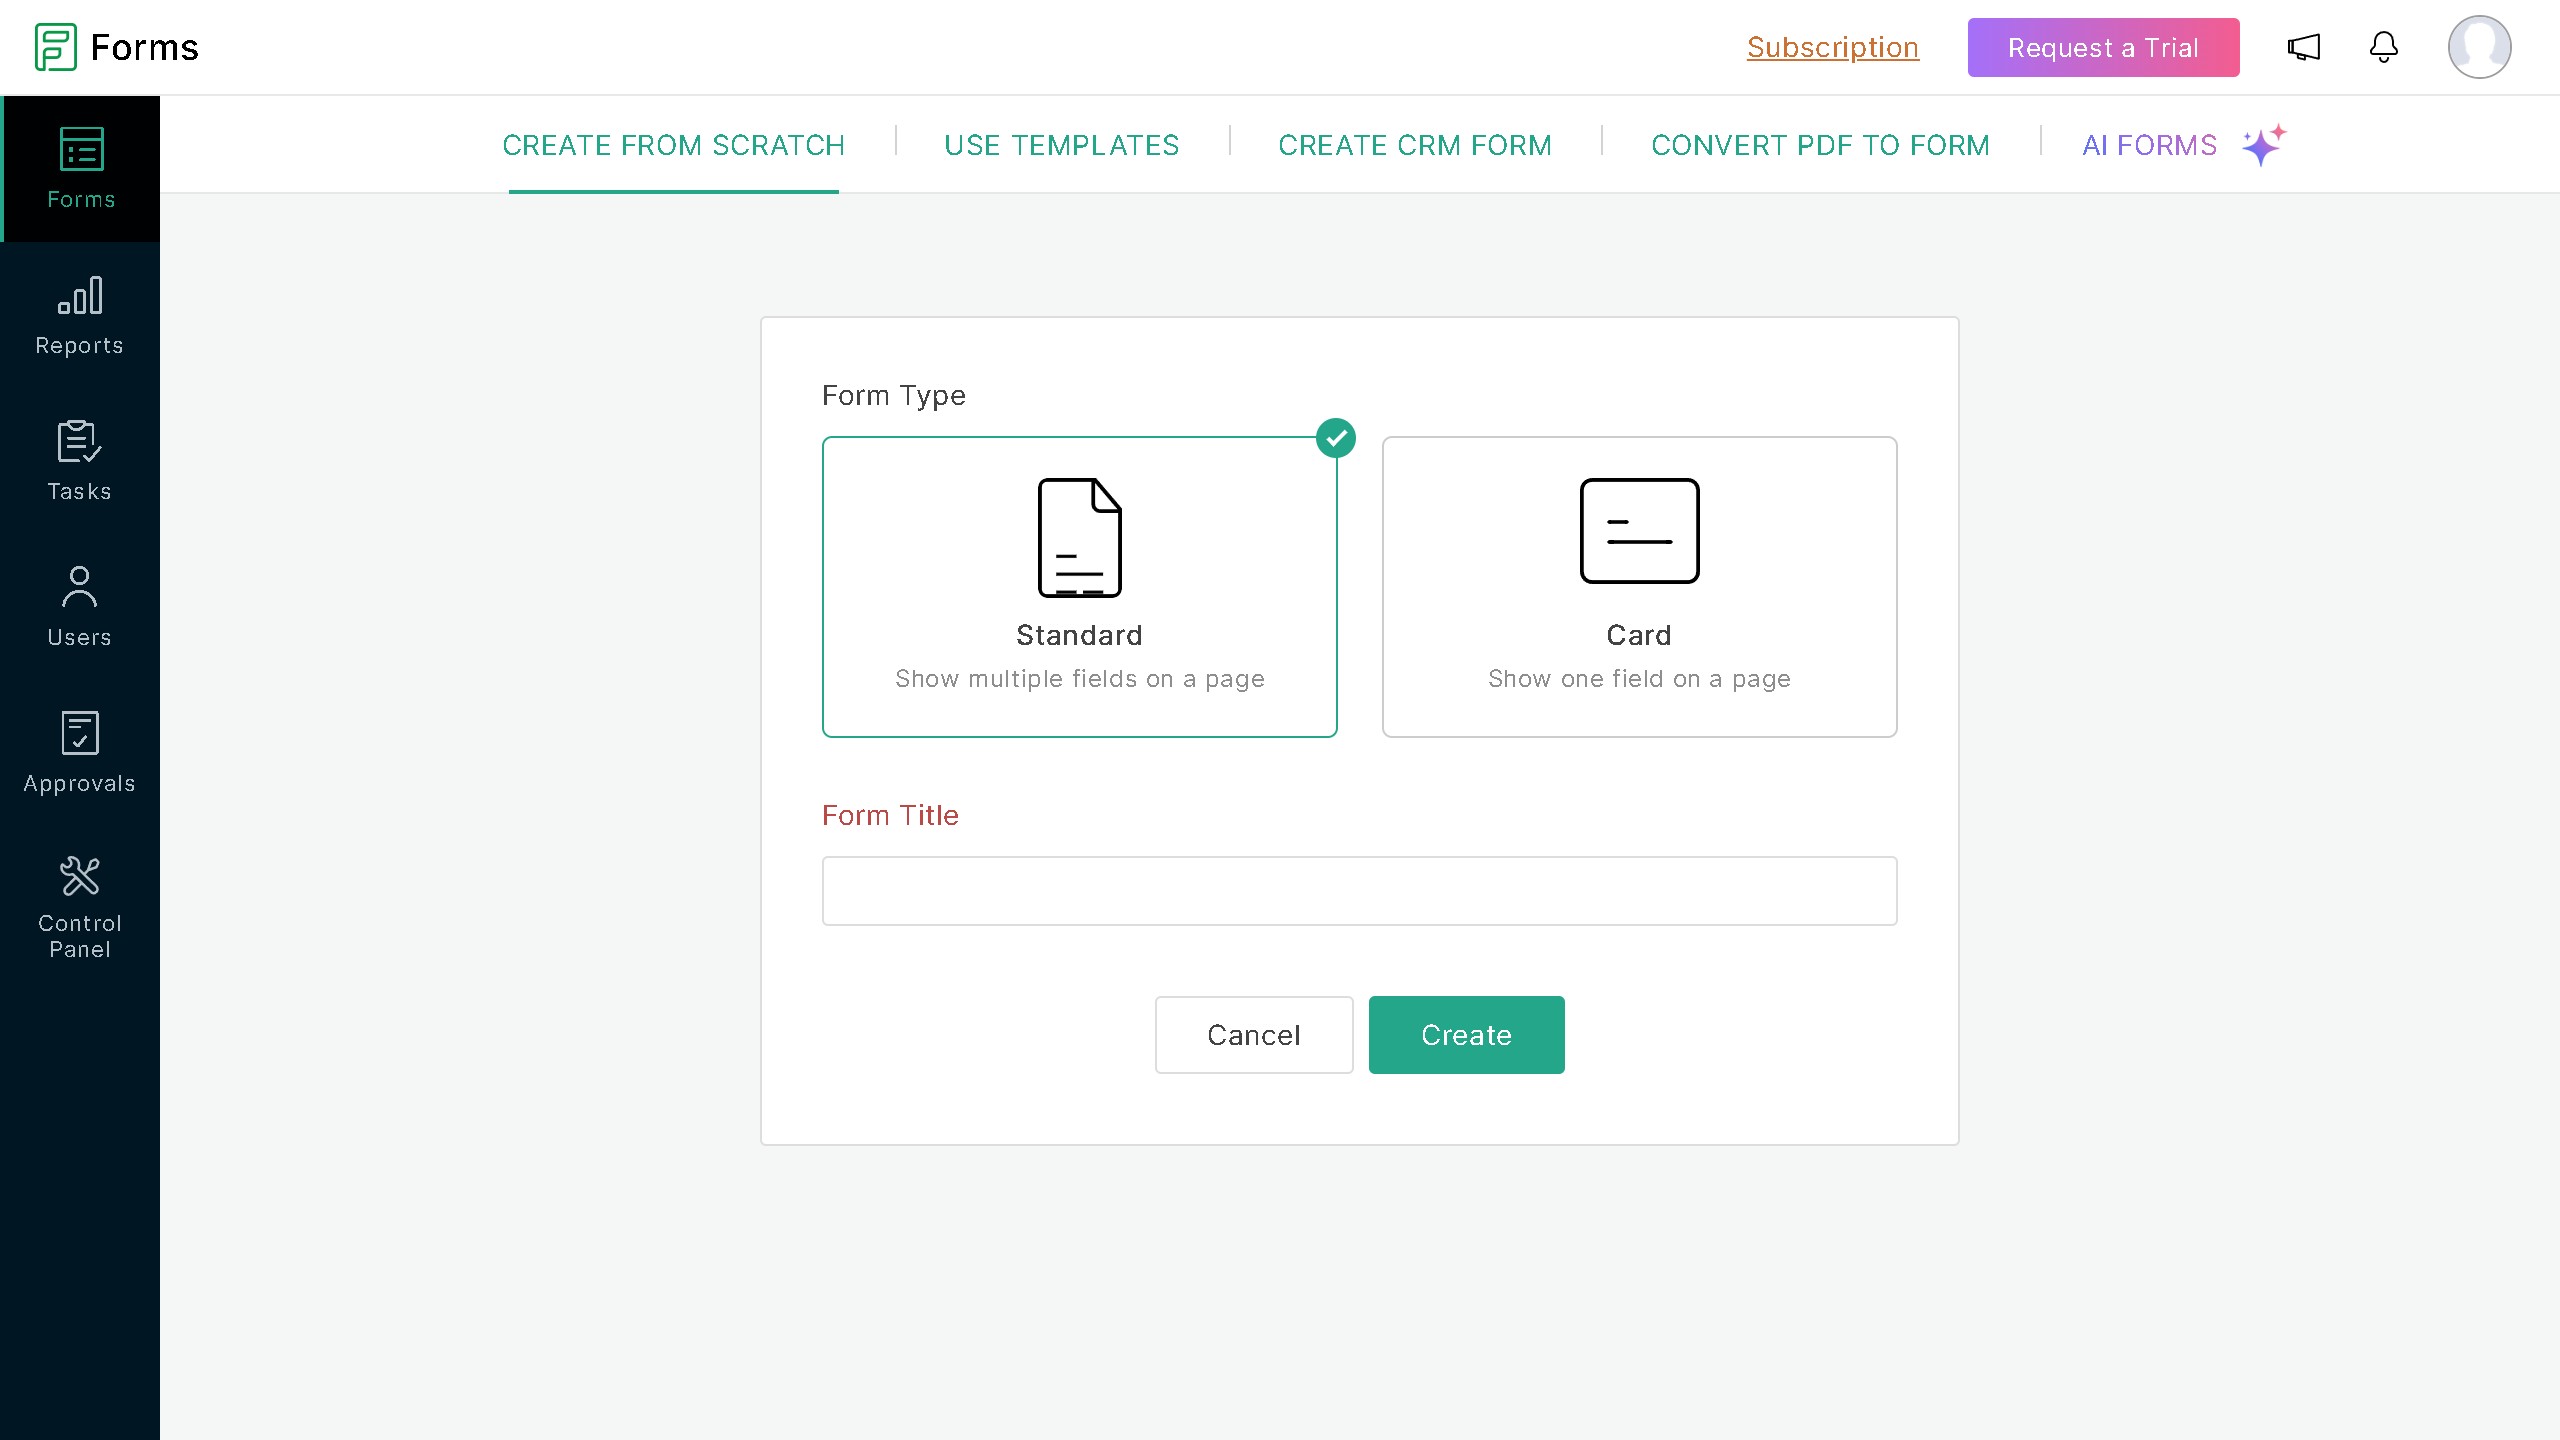Click the Subscription link
The width and height of the screenshot is (2560, 1440).
click(1832, 47)
